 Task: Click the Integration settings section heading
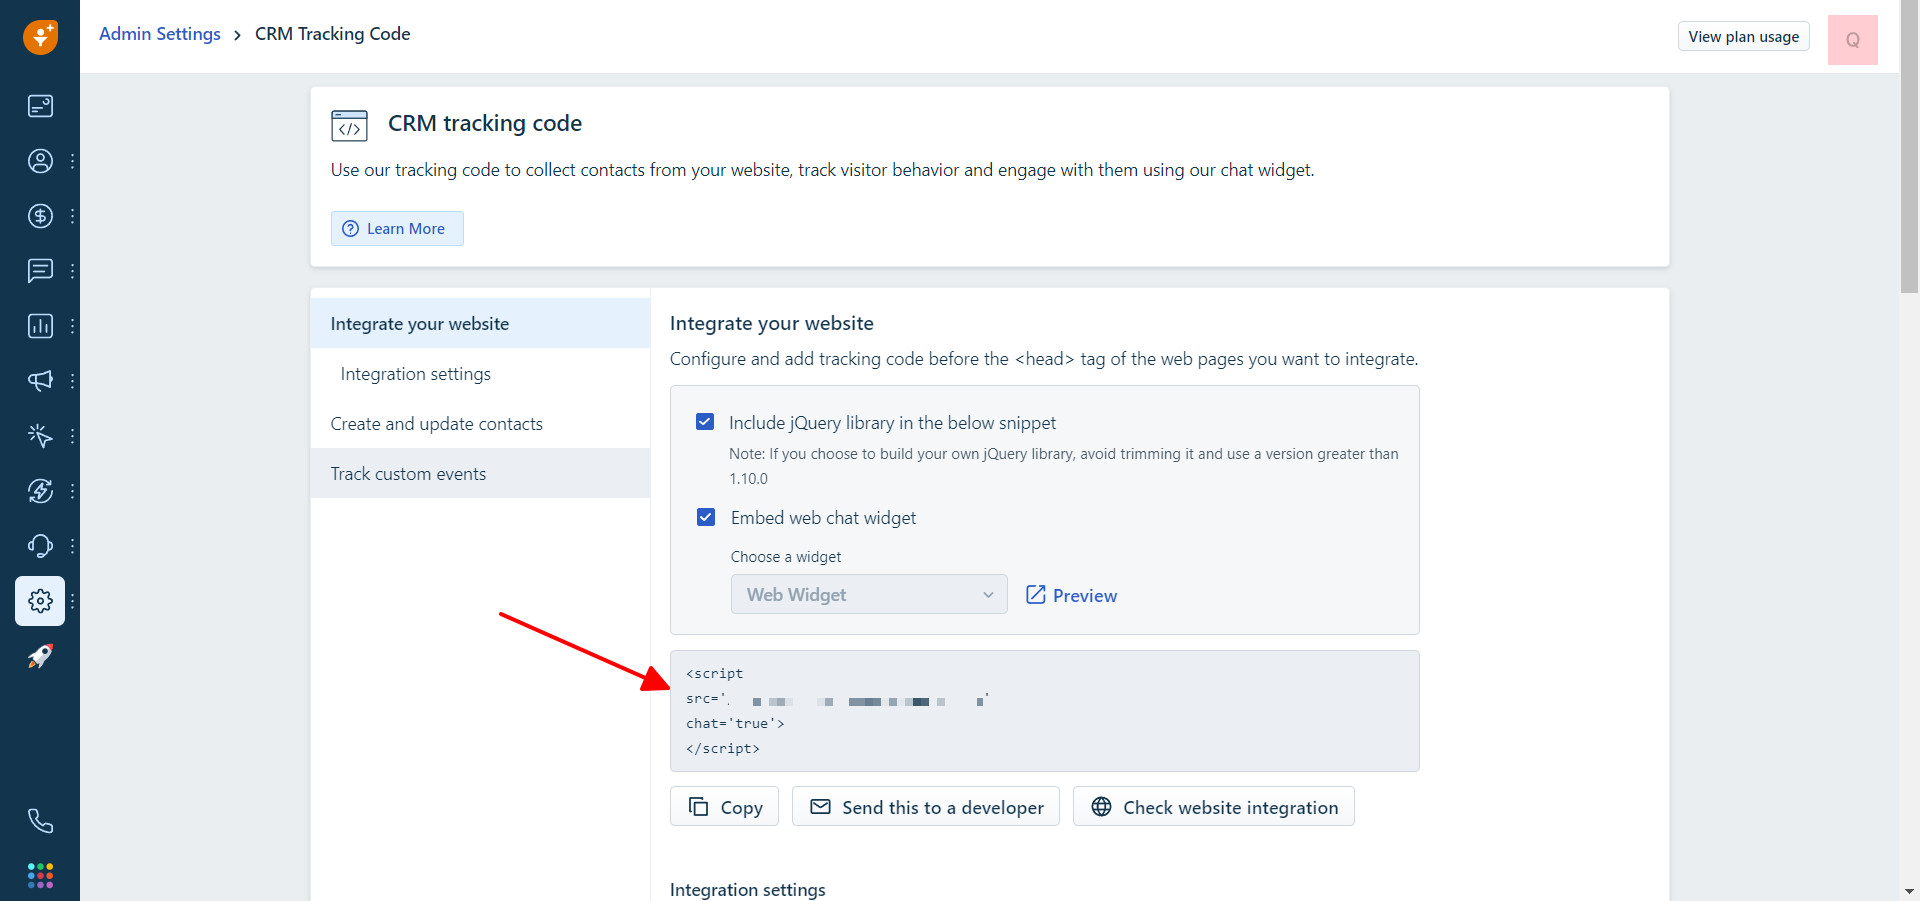(748, 889)
